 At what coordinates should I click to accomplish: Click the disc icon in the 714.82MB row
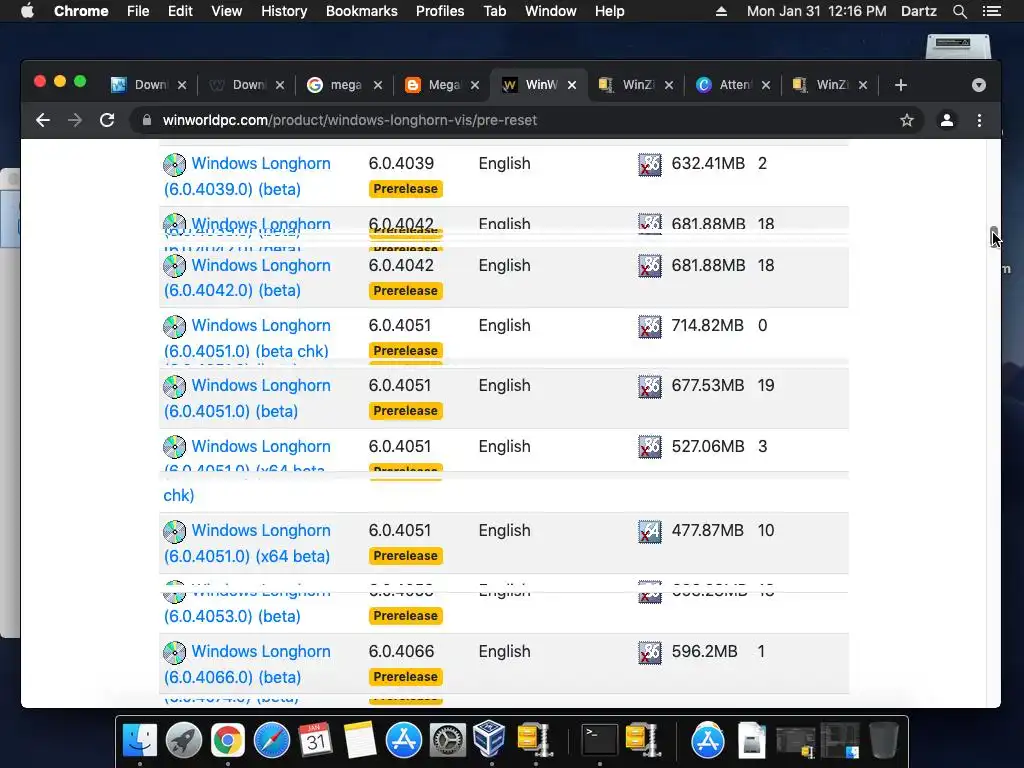(174, 327)
